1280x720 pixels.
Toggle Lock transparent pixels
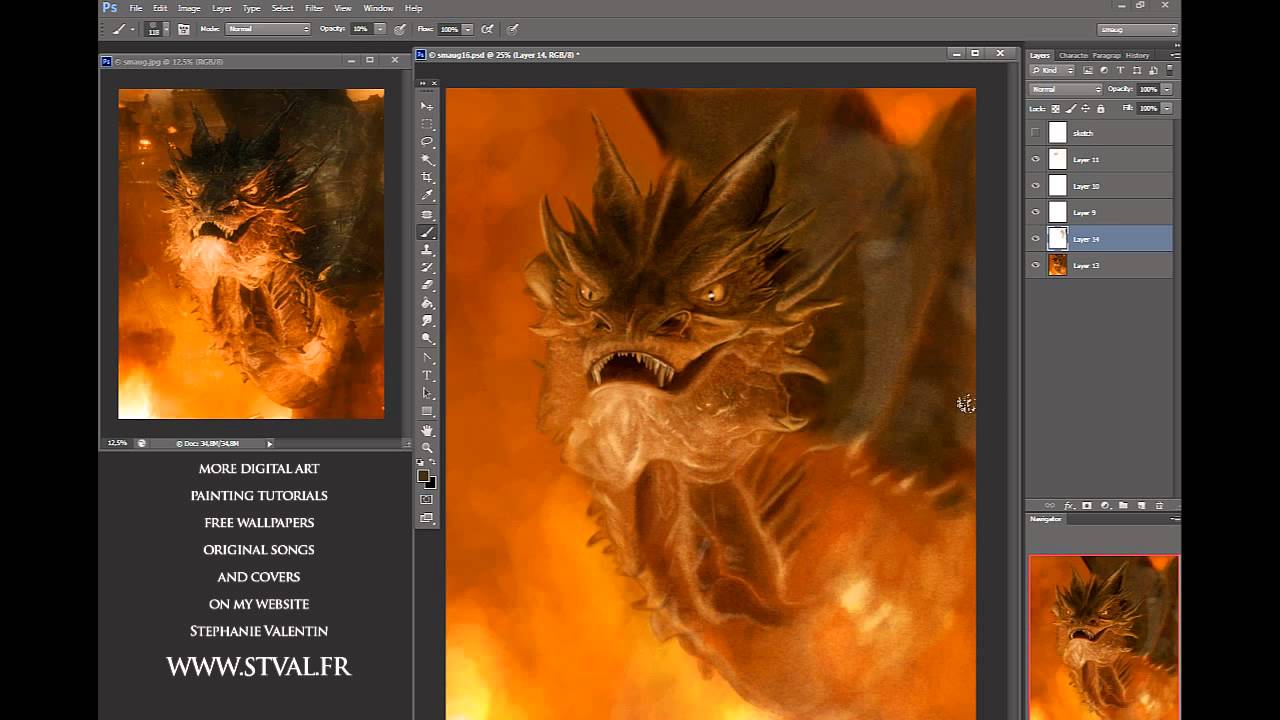(x=1055, y=108)
